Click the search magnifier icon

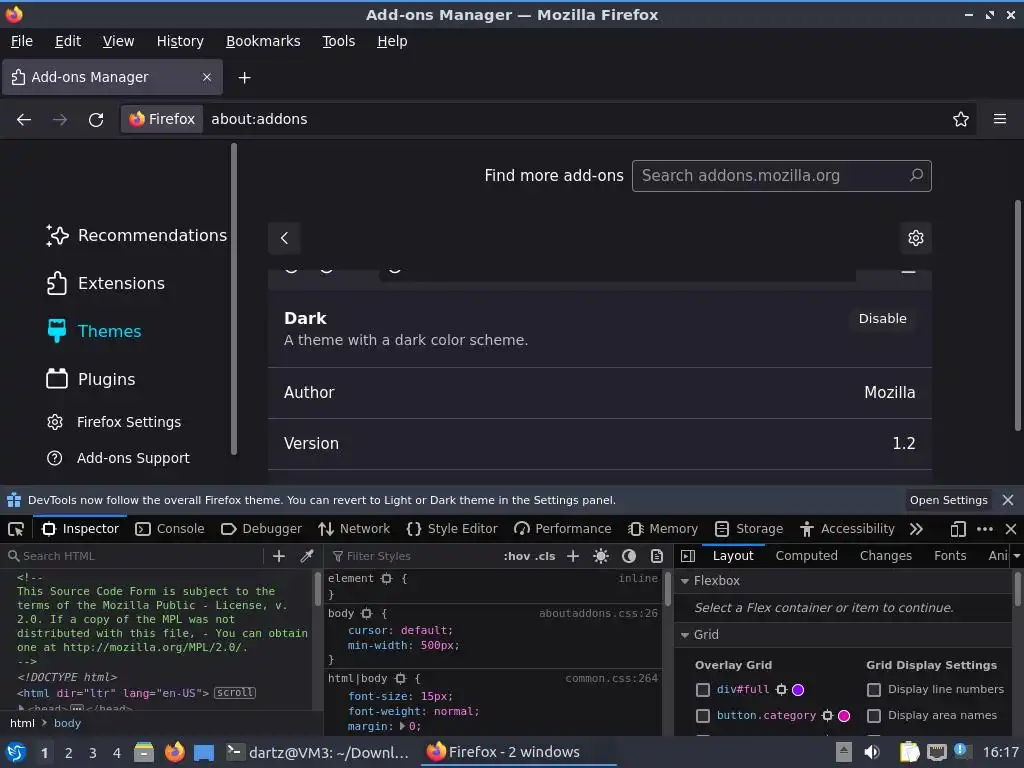pyautogui.click(x=916, y=176)
